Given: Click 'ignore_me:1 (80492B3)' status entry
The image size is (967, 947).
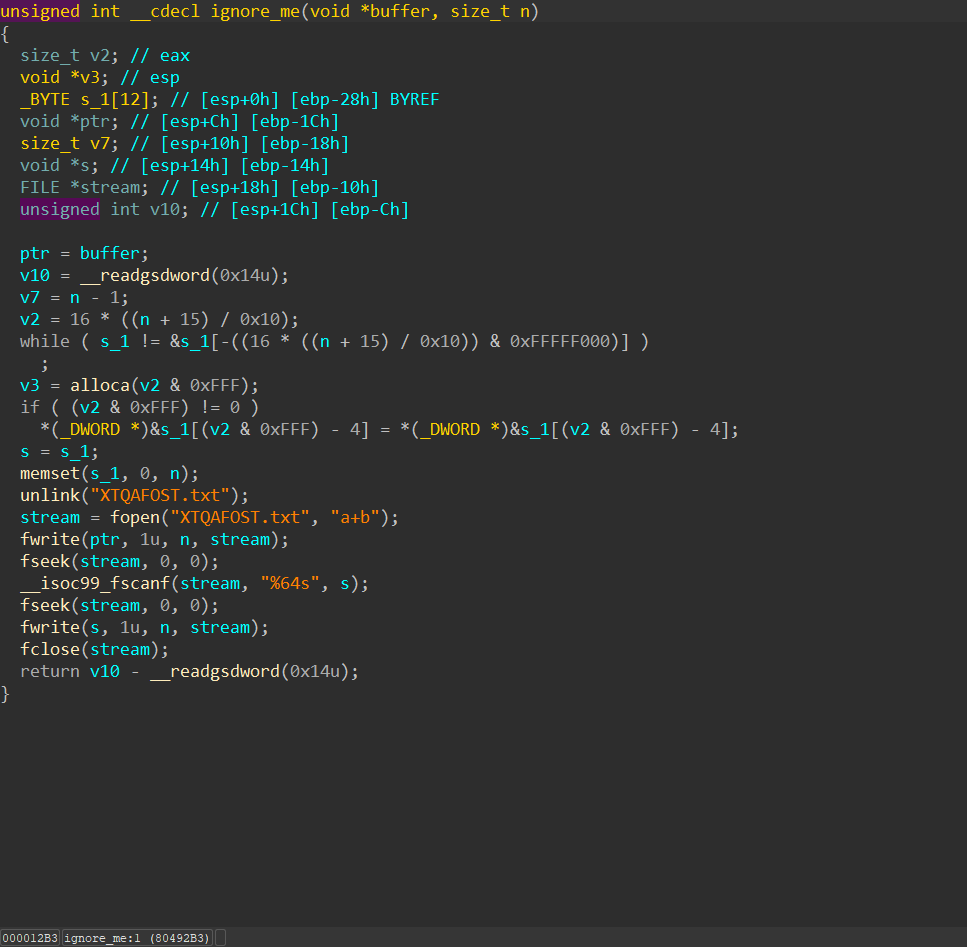Looking at the screenshot, I should coord(137,938).
